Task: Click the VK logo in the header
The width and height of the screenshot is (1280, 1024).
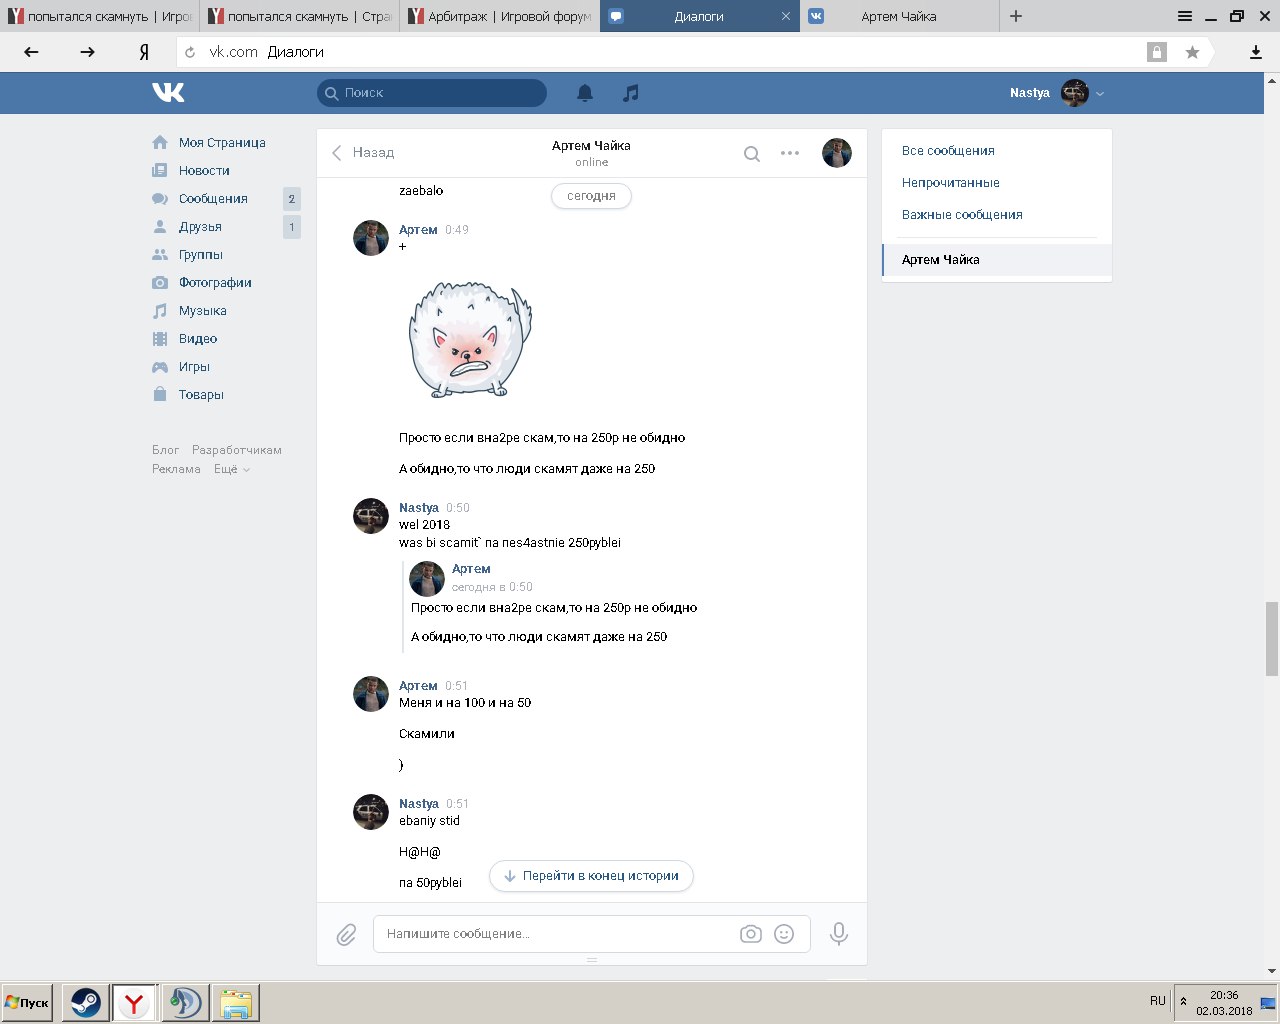Action: pos(168,93)
